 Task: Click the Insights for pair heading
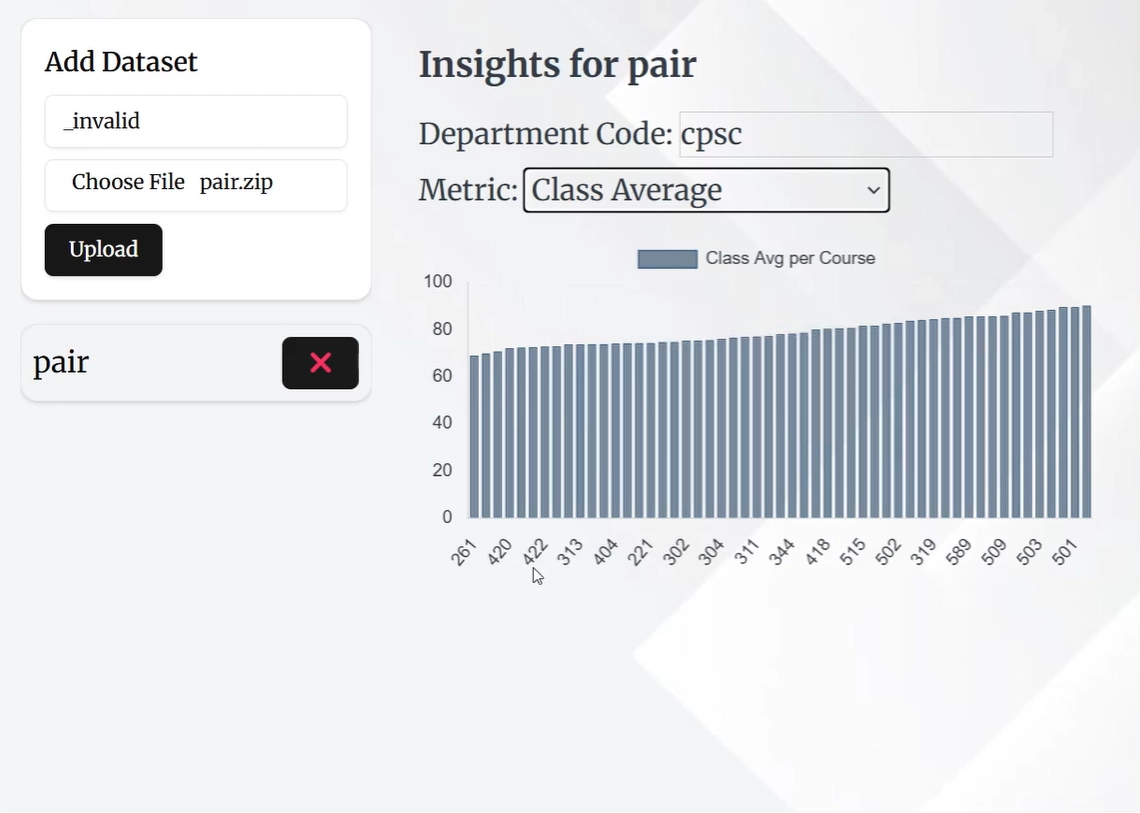[x=557, y=64]
